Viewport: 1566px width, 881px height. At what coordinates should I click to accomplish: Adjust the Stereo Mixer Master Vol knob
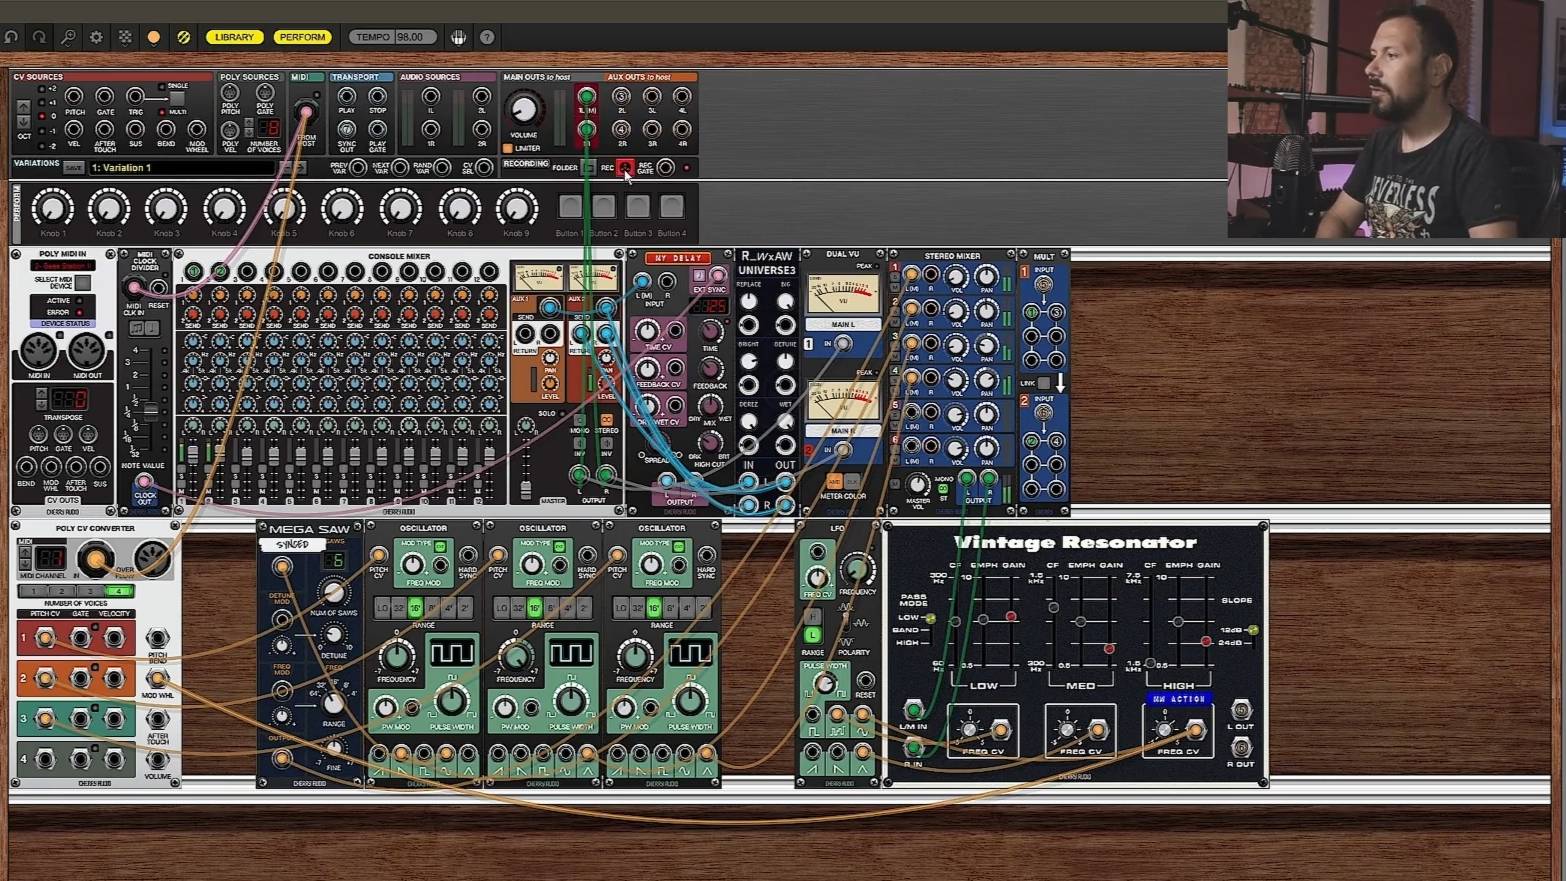pos(917,483)
